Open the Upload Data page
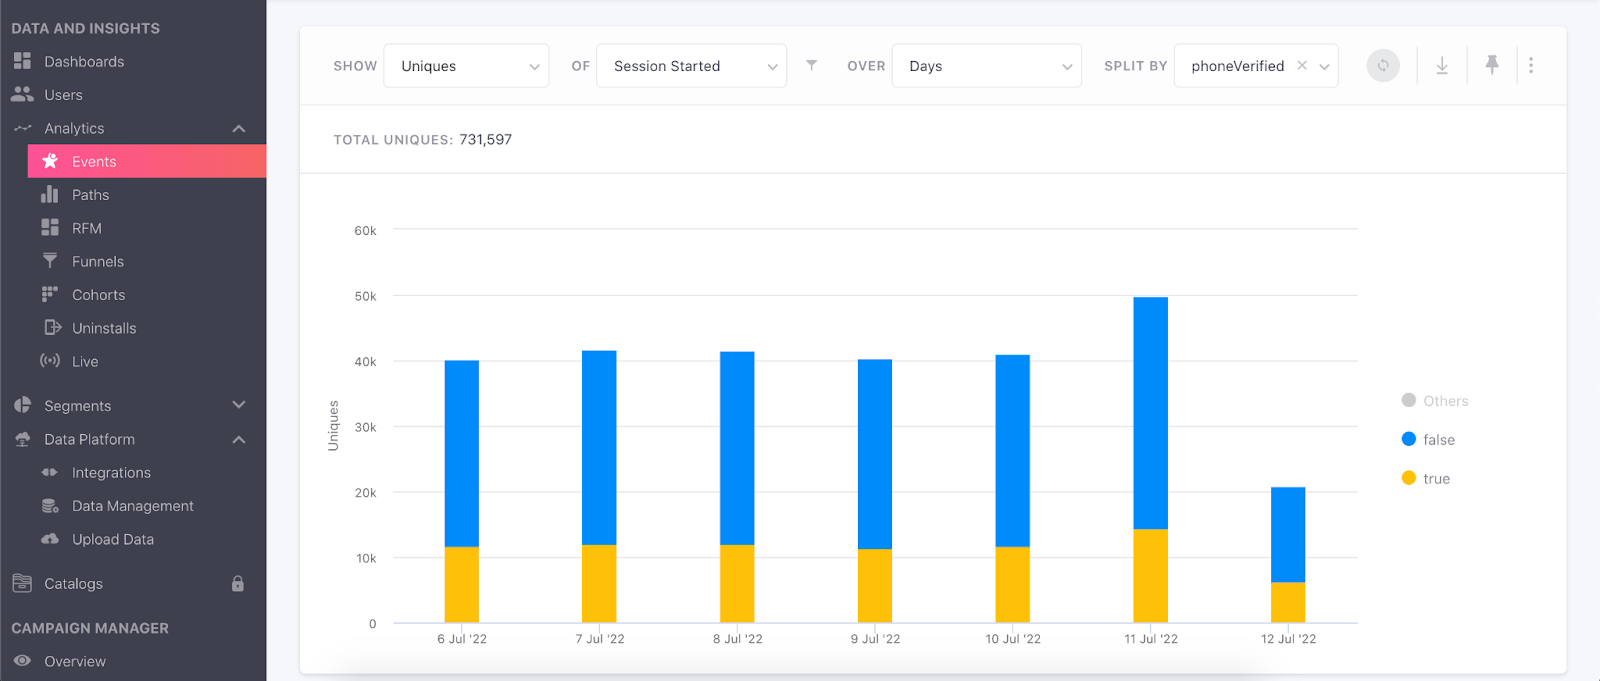Image resolution: width=1600 pixels, height=681 pixels. coord(112,540)
